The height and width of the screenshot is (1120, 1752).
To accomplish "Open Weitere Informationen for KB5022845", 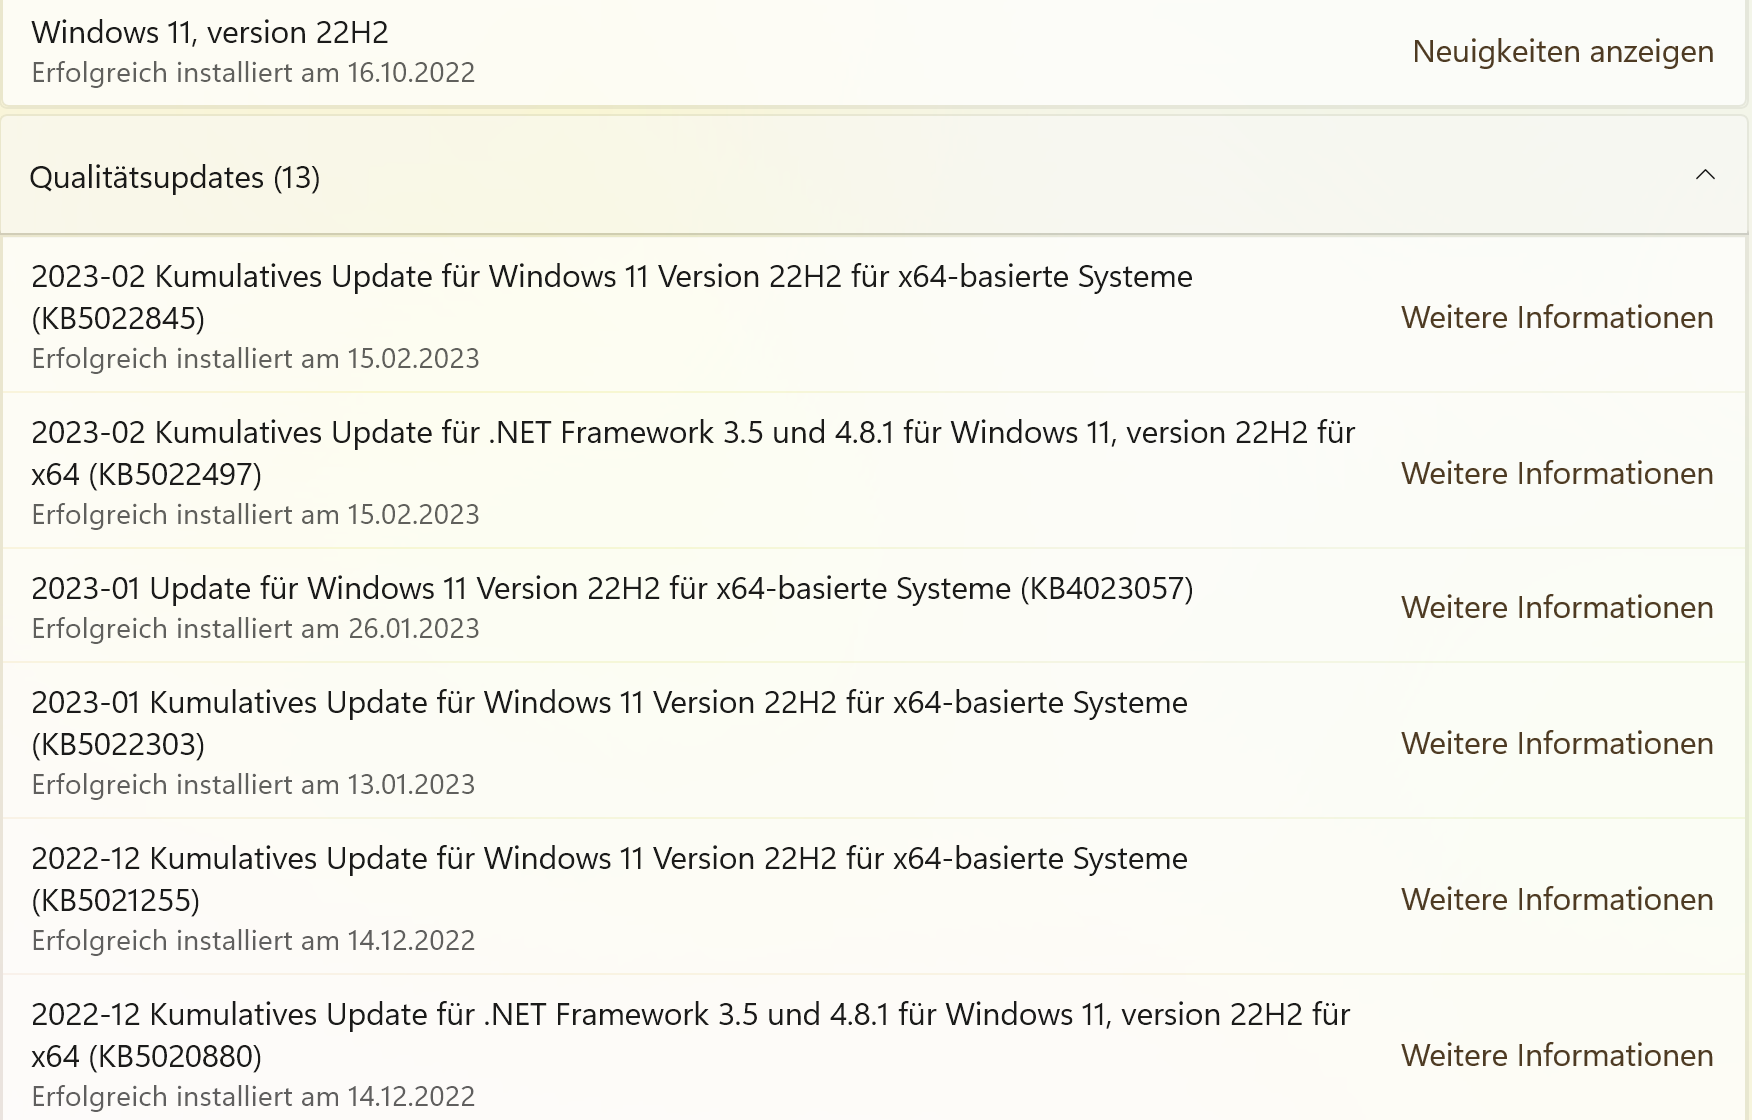I will pyautogui.click(x=1557, y=318).
